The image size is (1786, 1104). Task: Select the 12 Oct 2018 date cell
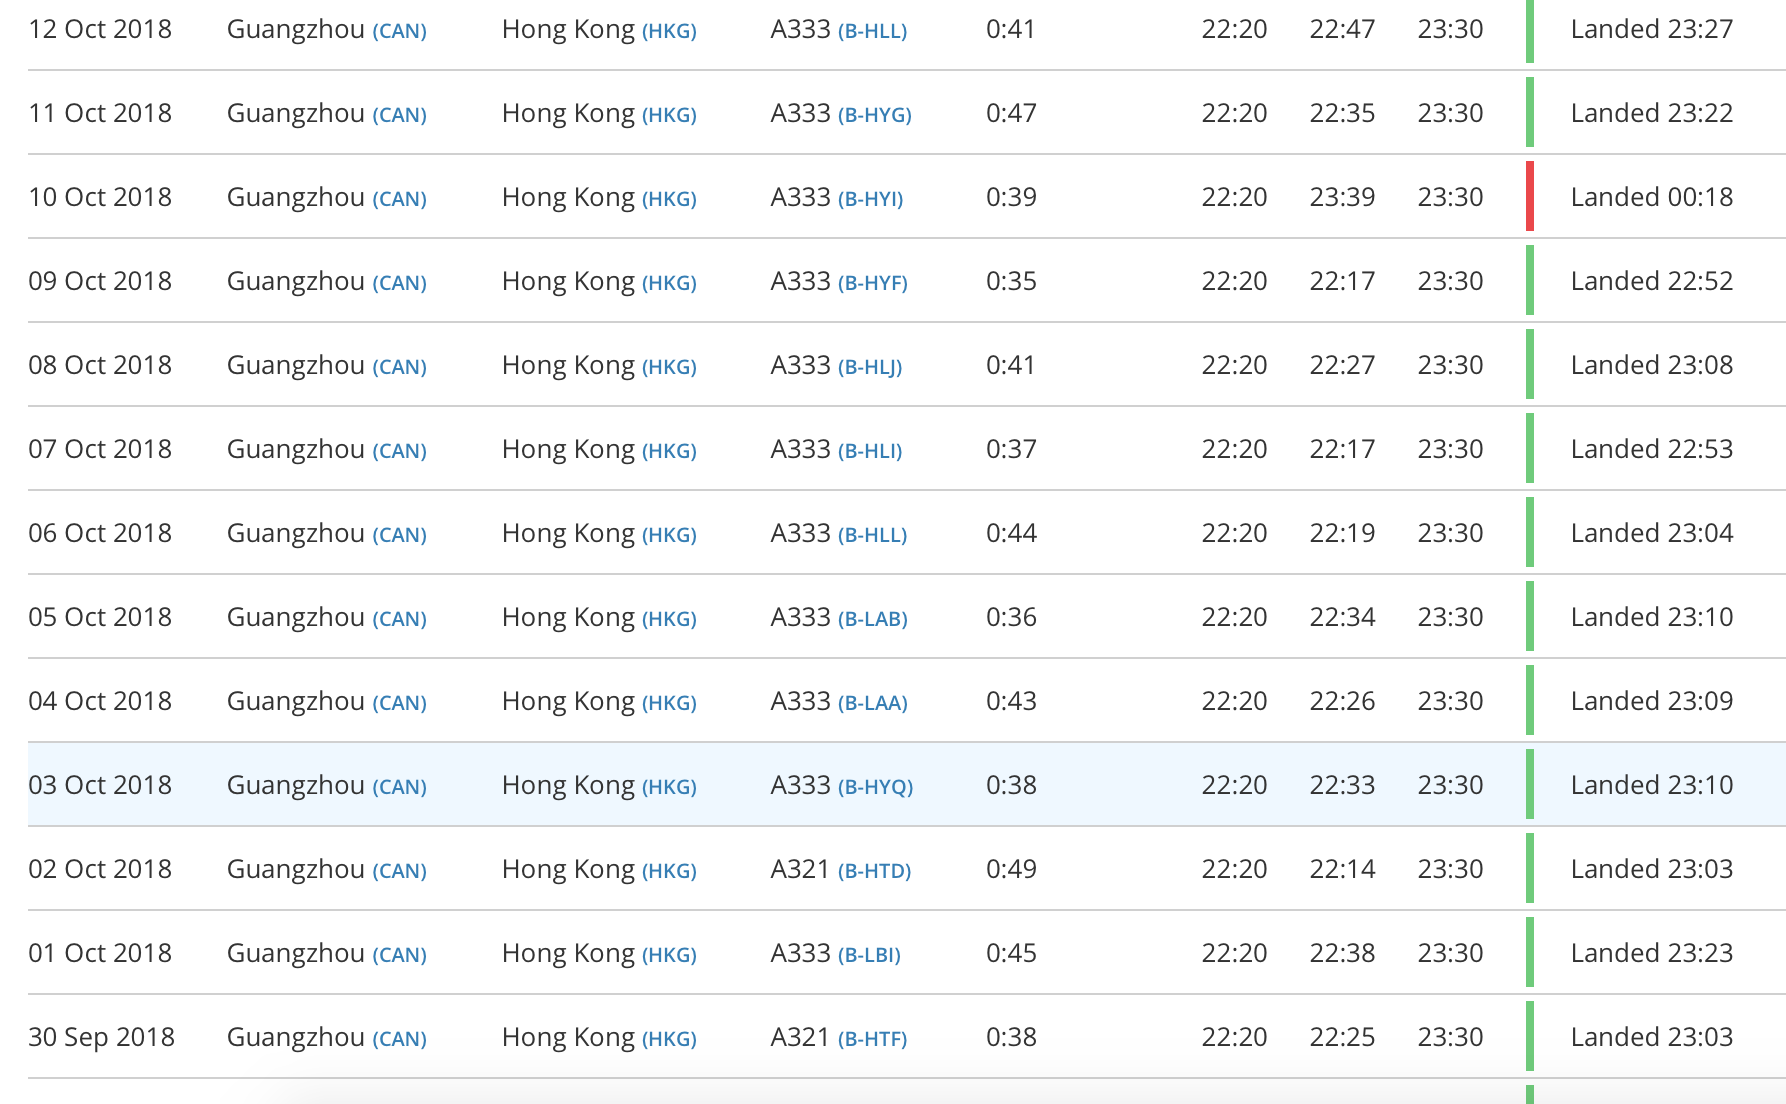click(100, 29)
